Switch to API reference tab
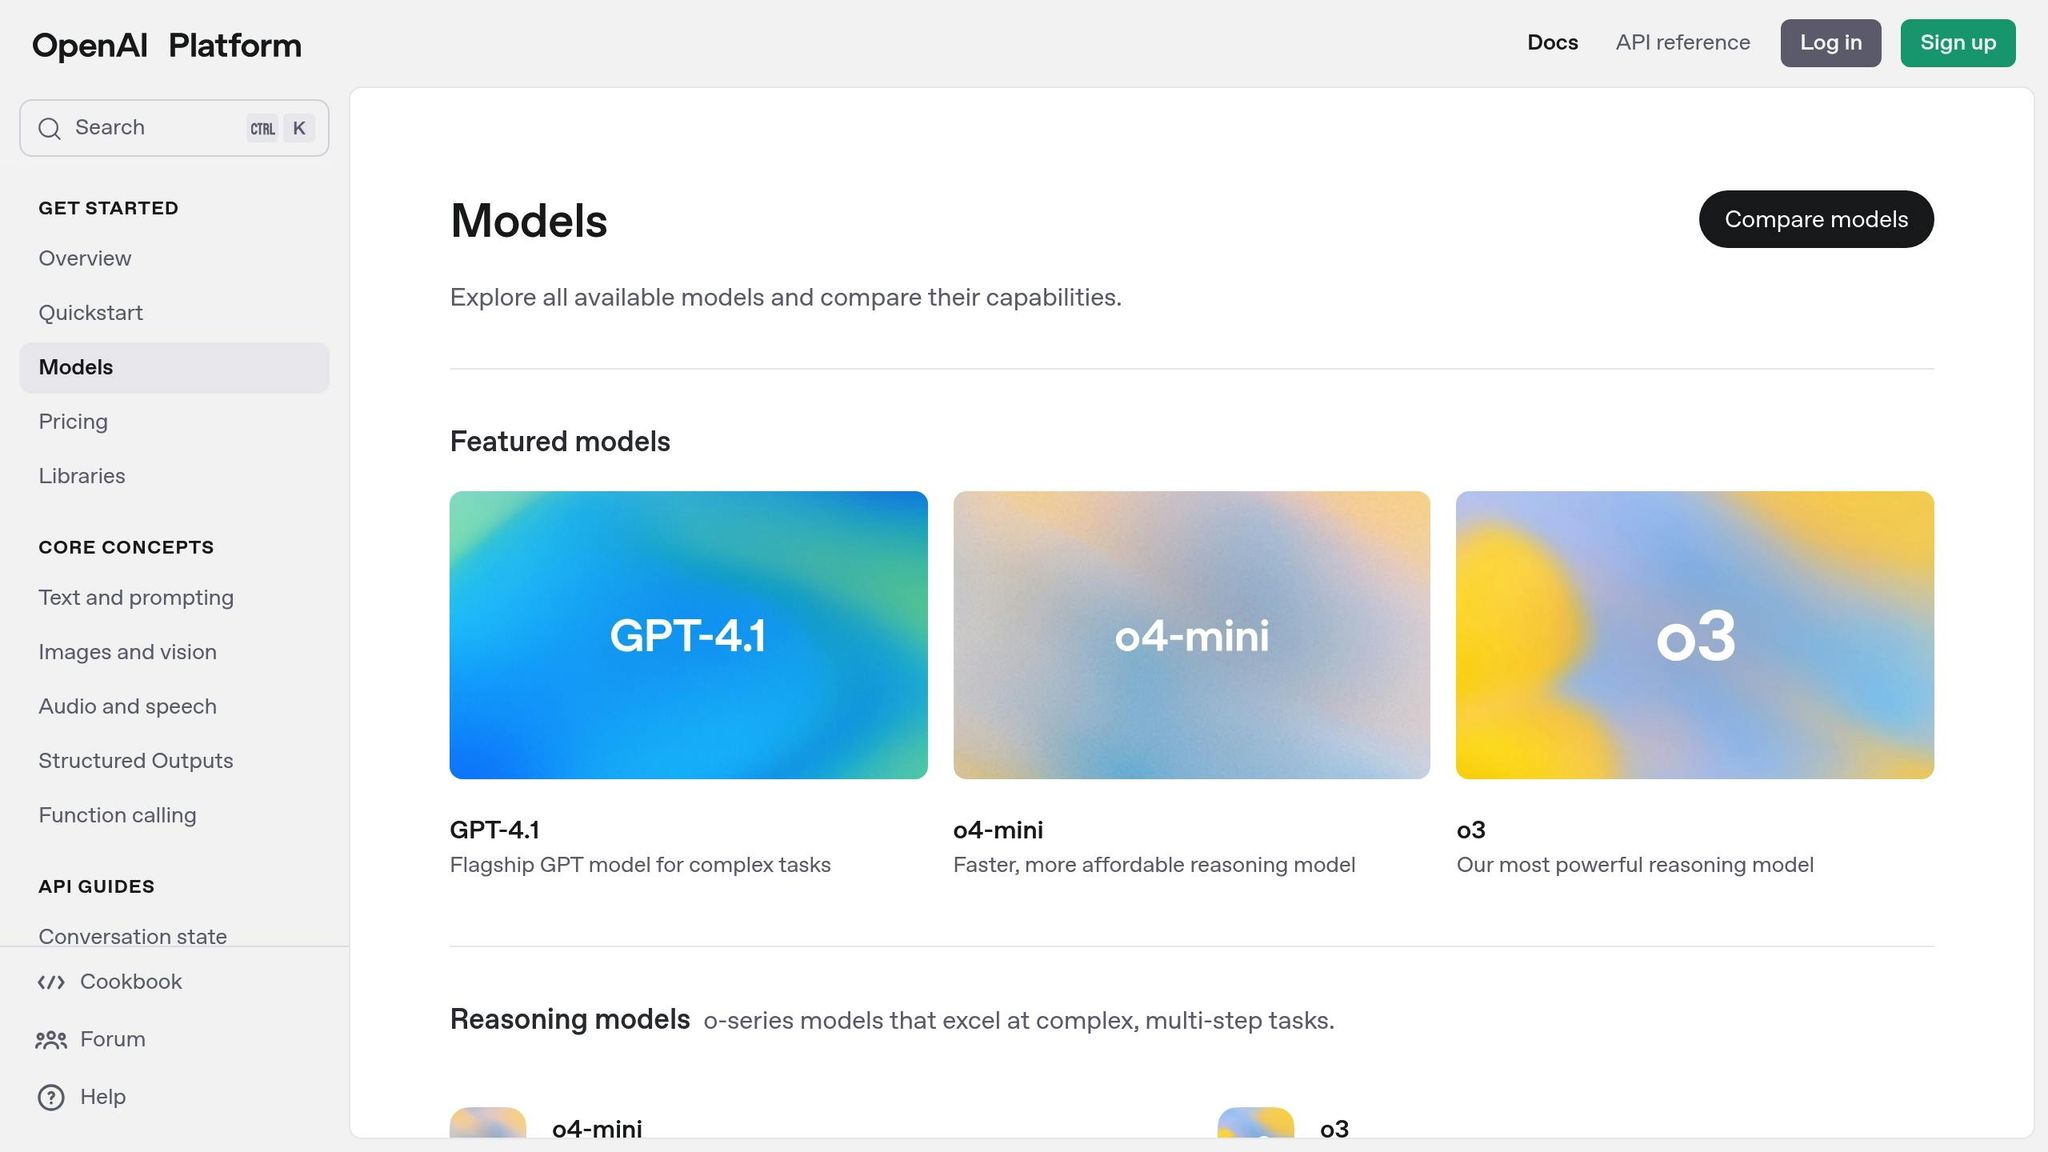This screenshot has height=1152, width=2048. (1683, 43)
